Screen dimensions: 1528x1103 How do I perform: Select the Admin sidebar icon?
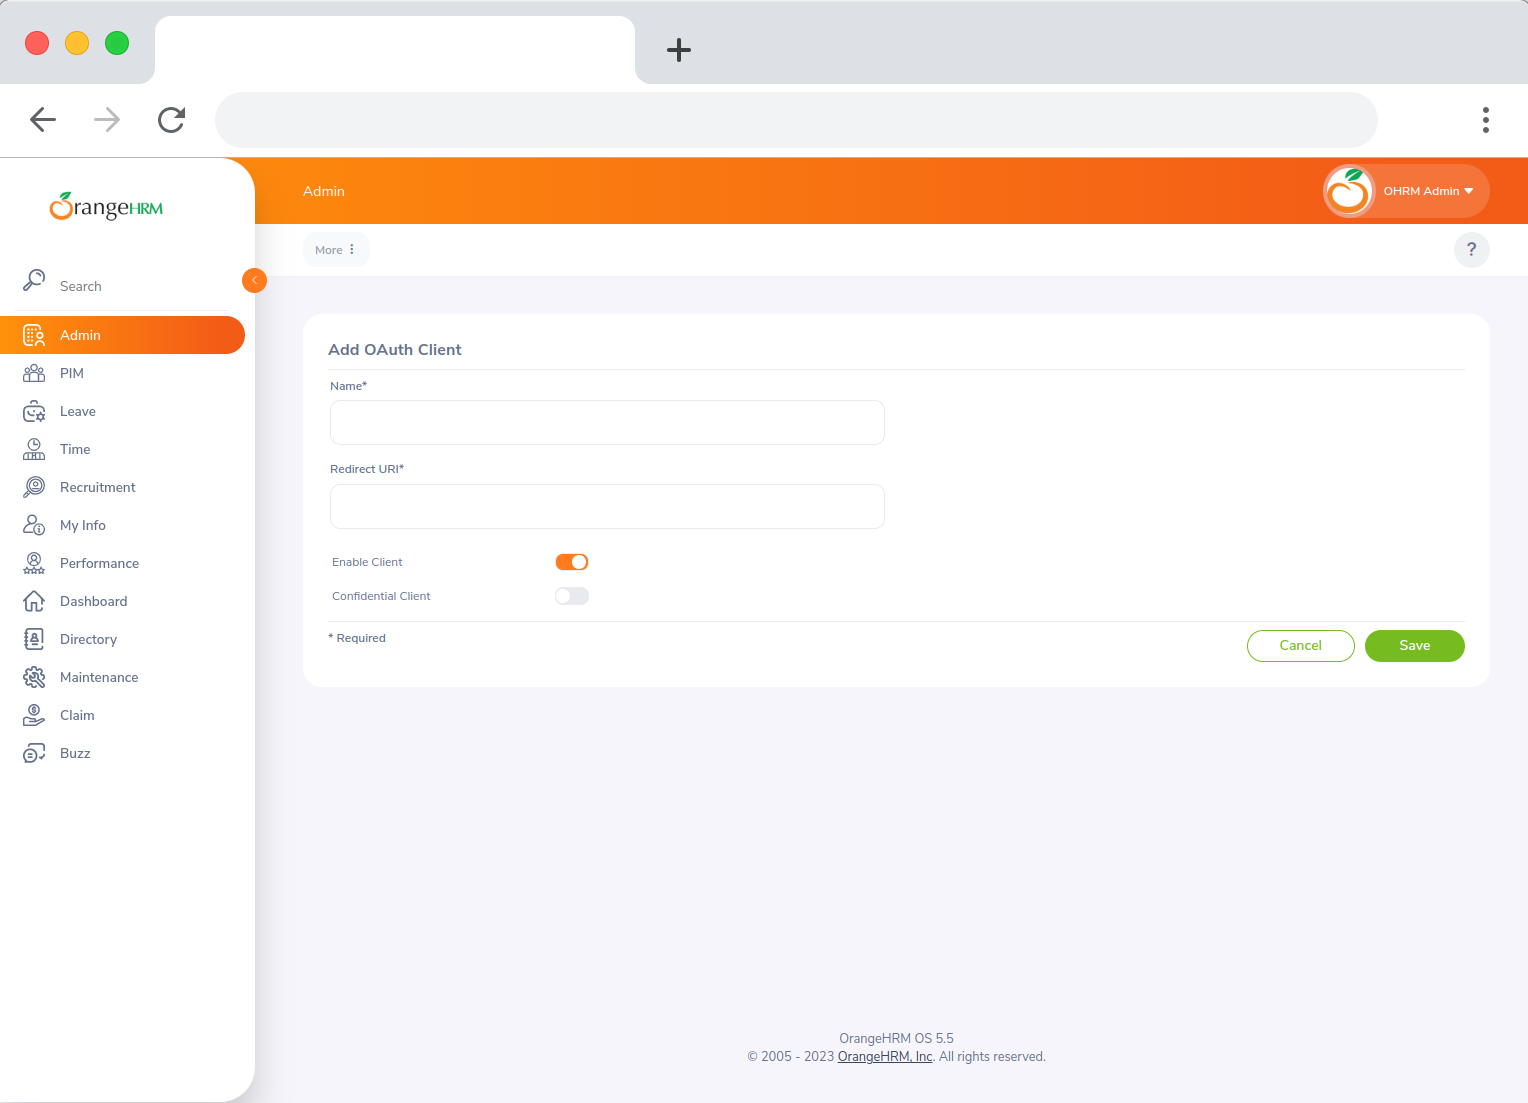coord(33,335)
